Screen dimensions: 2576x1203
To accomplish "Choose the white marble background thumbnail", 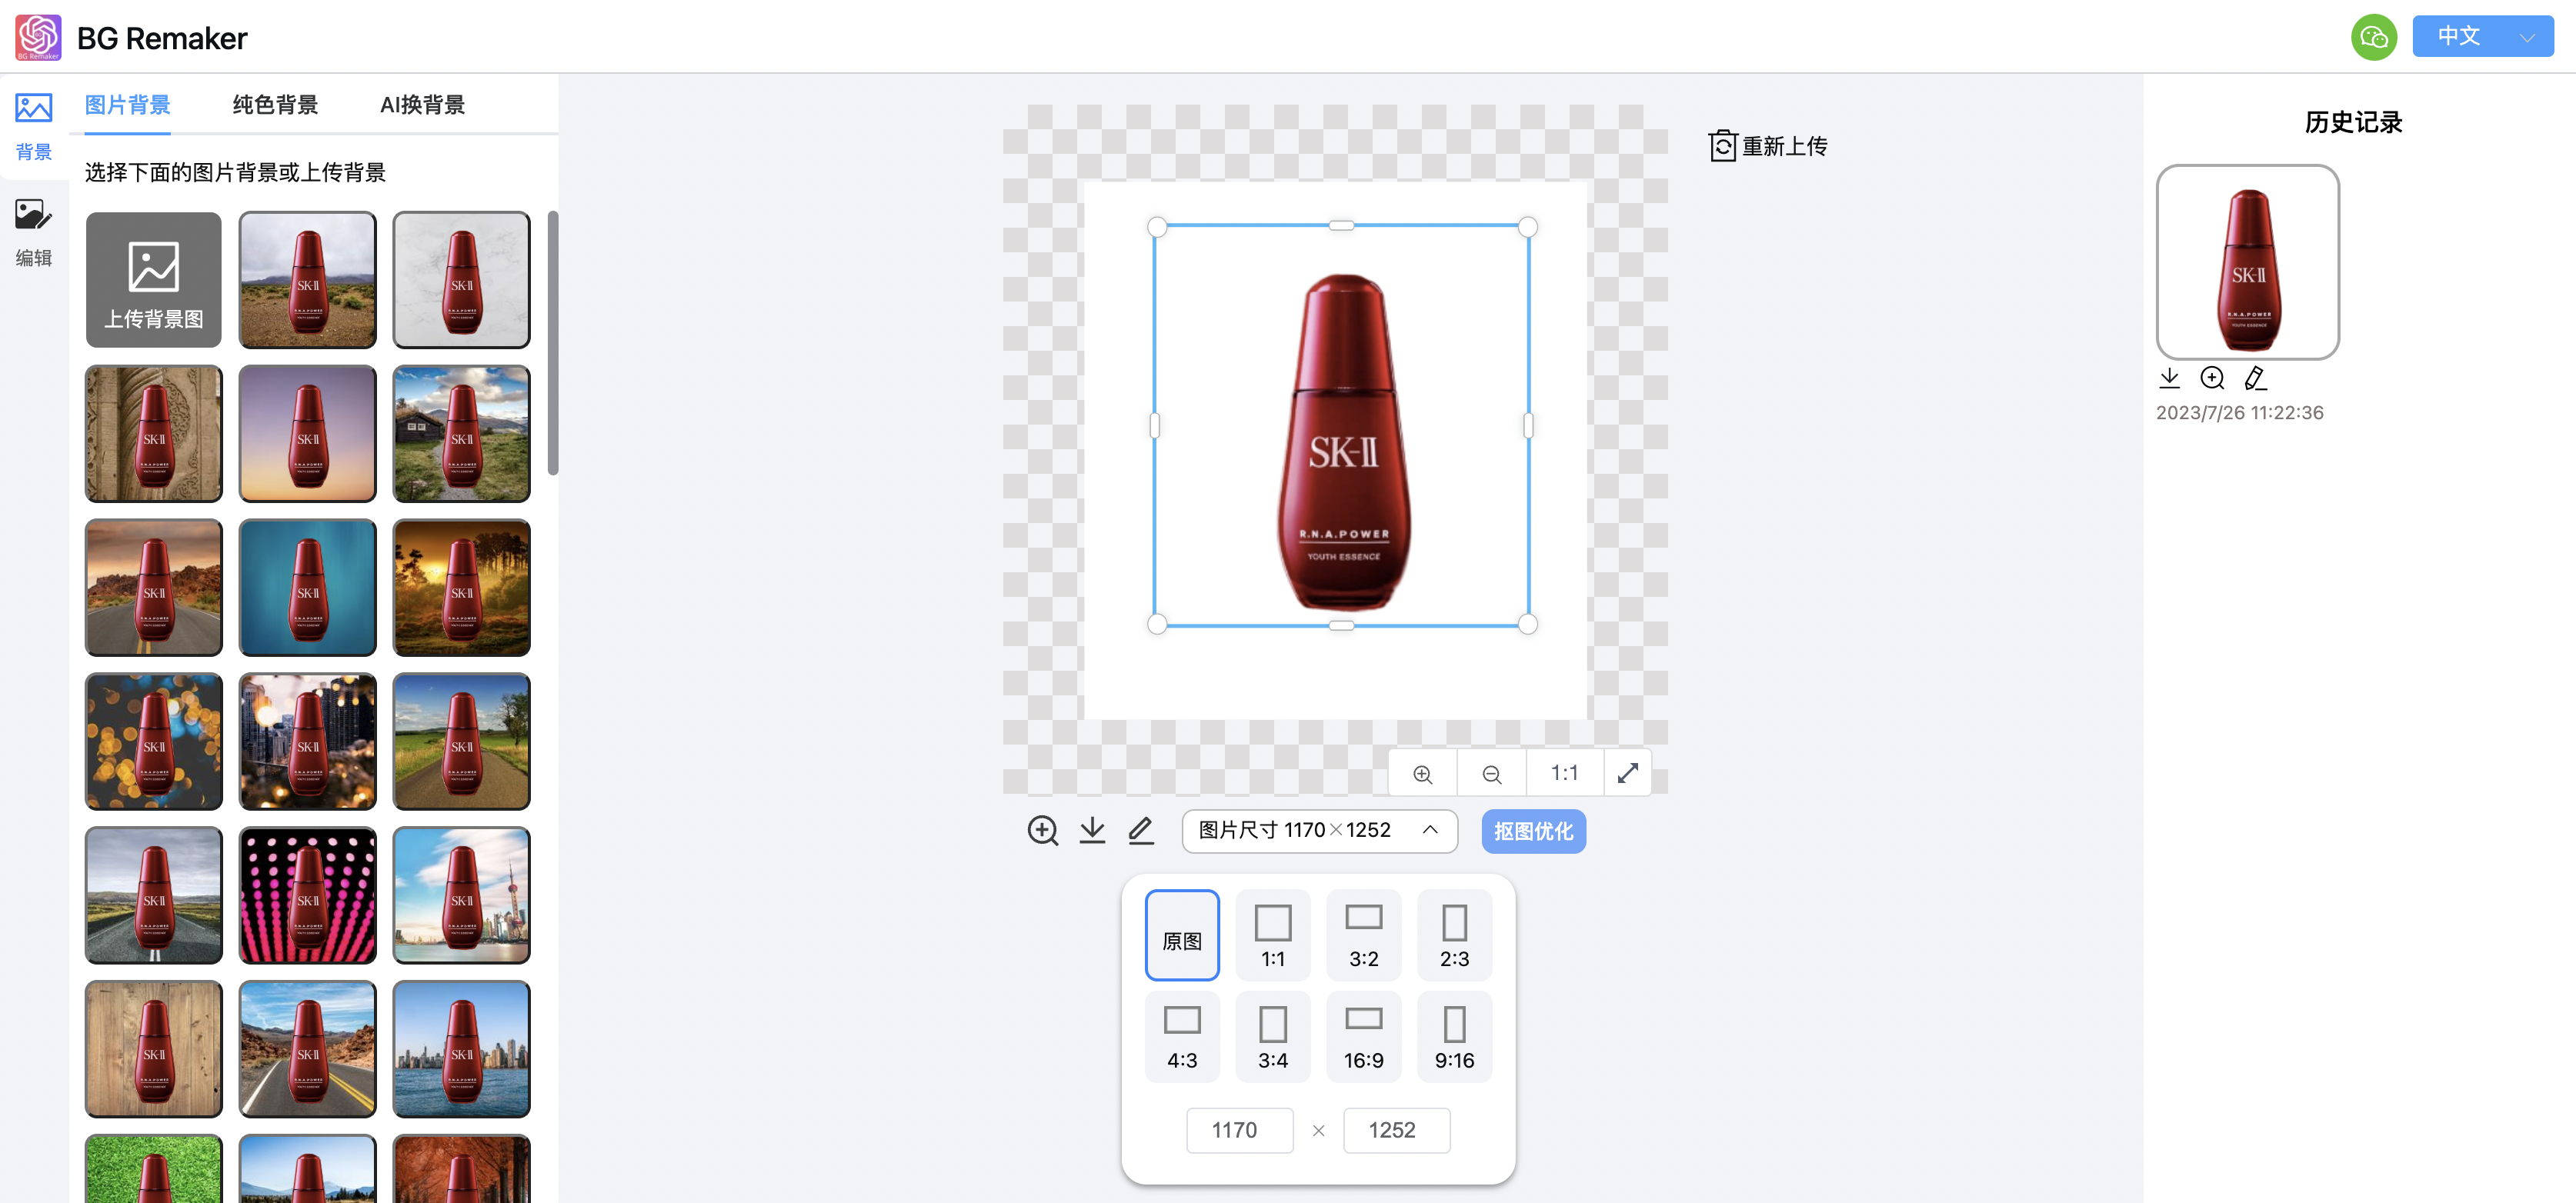I will [461, 280].
